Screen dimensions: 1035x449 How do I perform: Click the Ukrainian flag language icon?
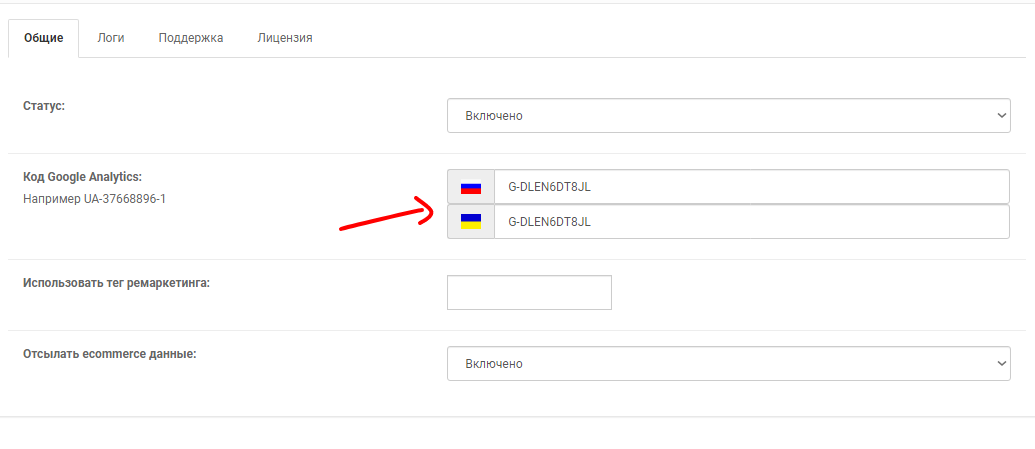[x=471, y=222]
